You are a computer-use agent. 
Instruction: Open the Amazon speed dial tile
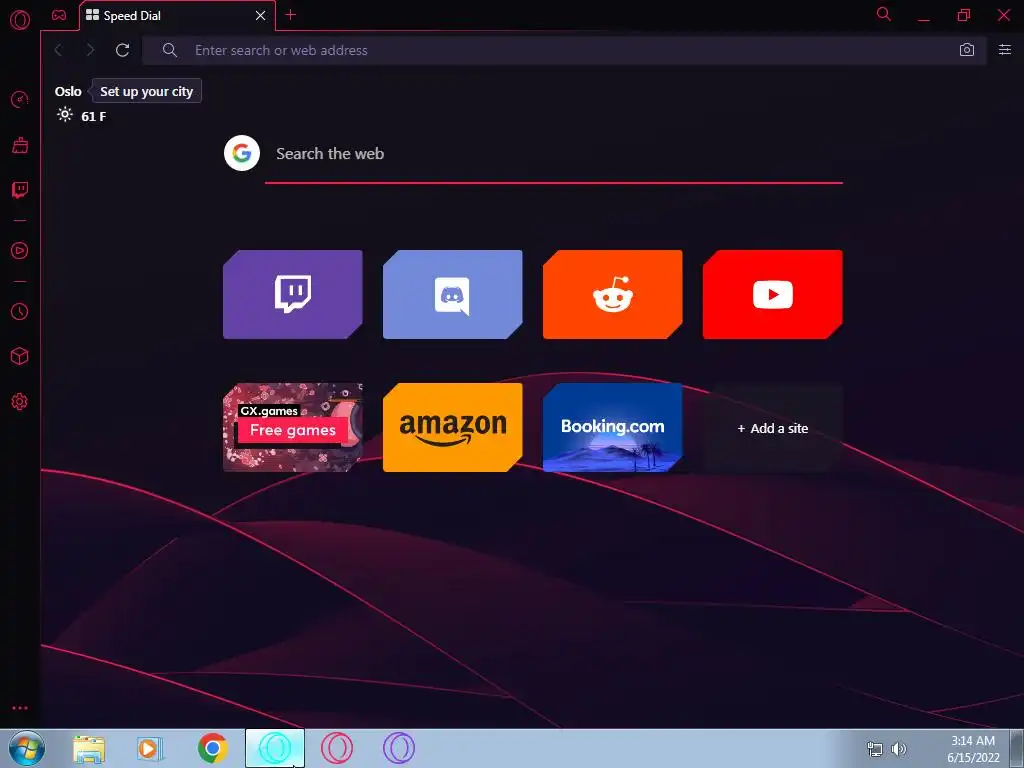point(453,428)
